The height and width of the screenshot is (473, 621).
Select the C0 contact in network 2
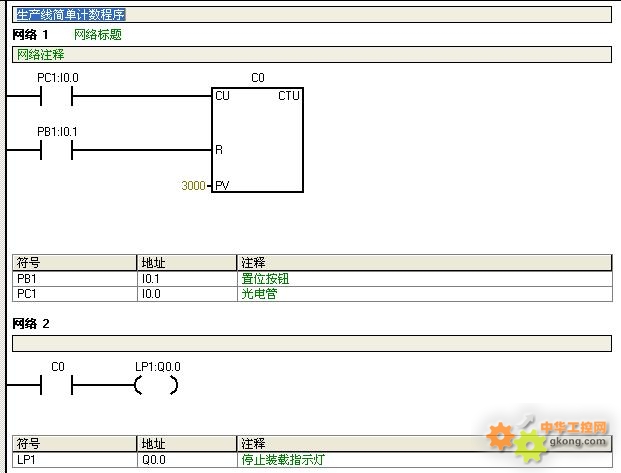[x=57, y=385]
